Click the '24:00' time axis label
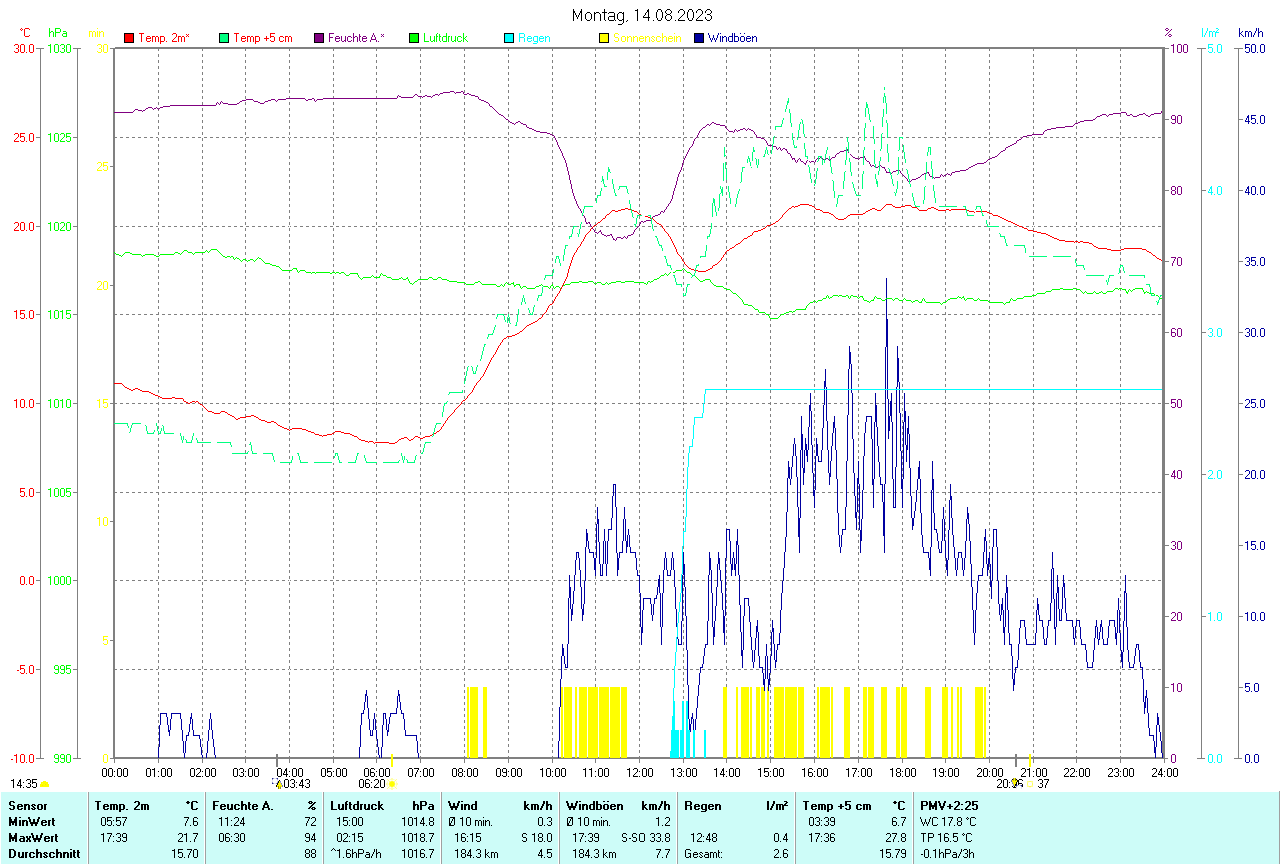The image size is (1280, 864). (1164, 772)
